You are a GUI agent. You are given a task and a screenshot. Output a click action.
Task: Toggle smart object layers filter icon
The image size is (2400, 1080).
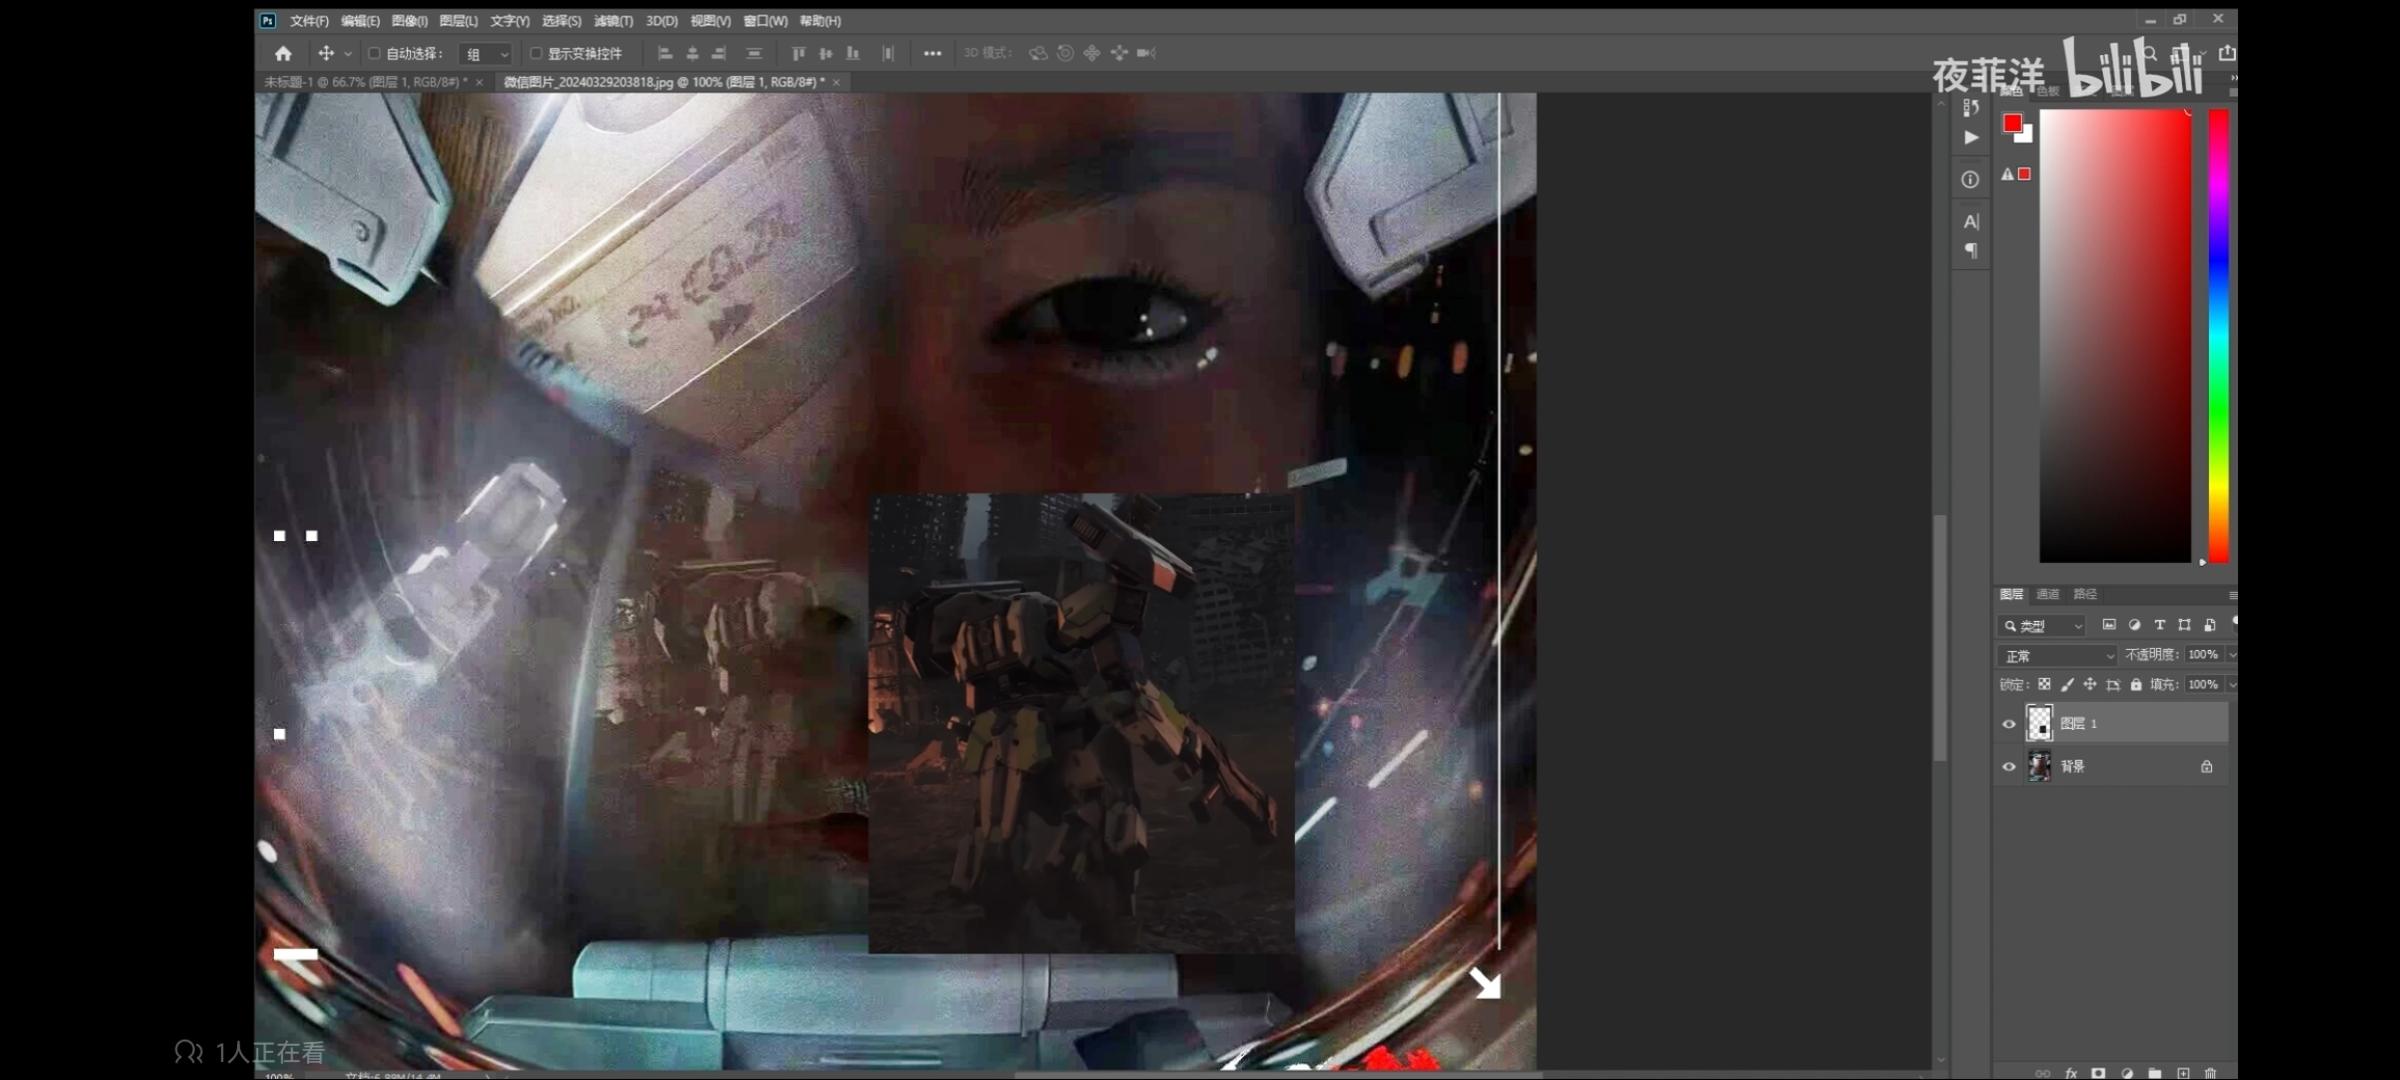2209,625
